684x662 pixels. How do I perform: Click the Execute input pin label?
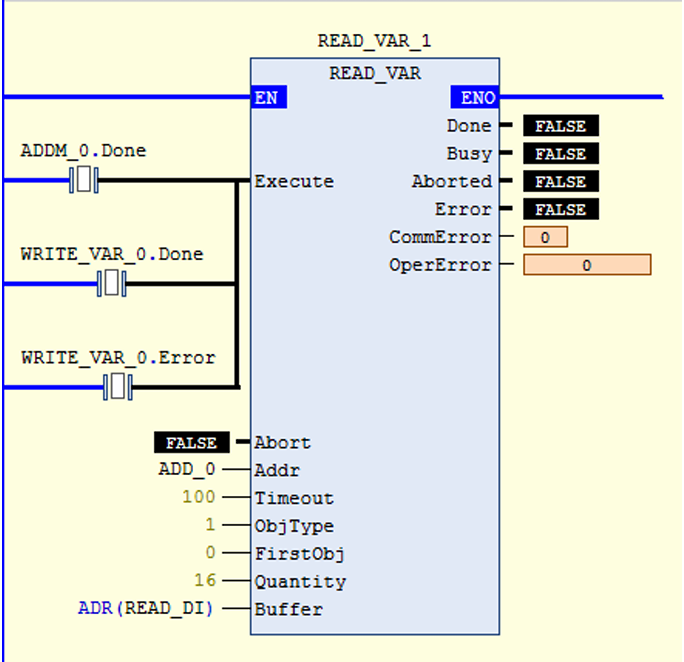(294, 182)
